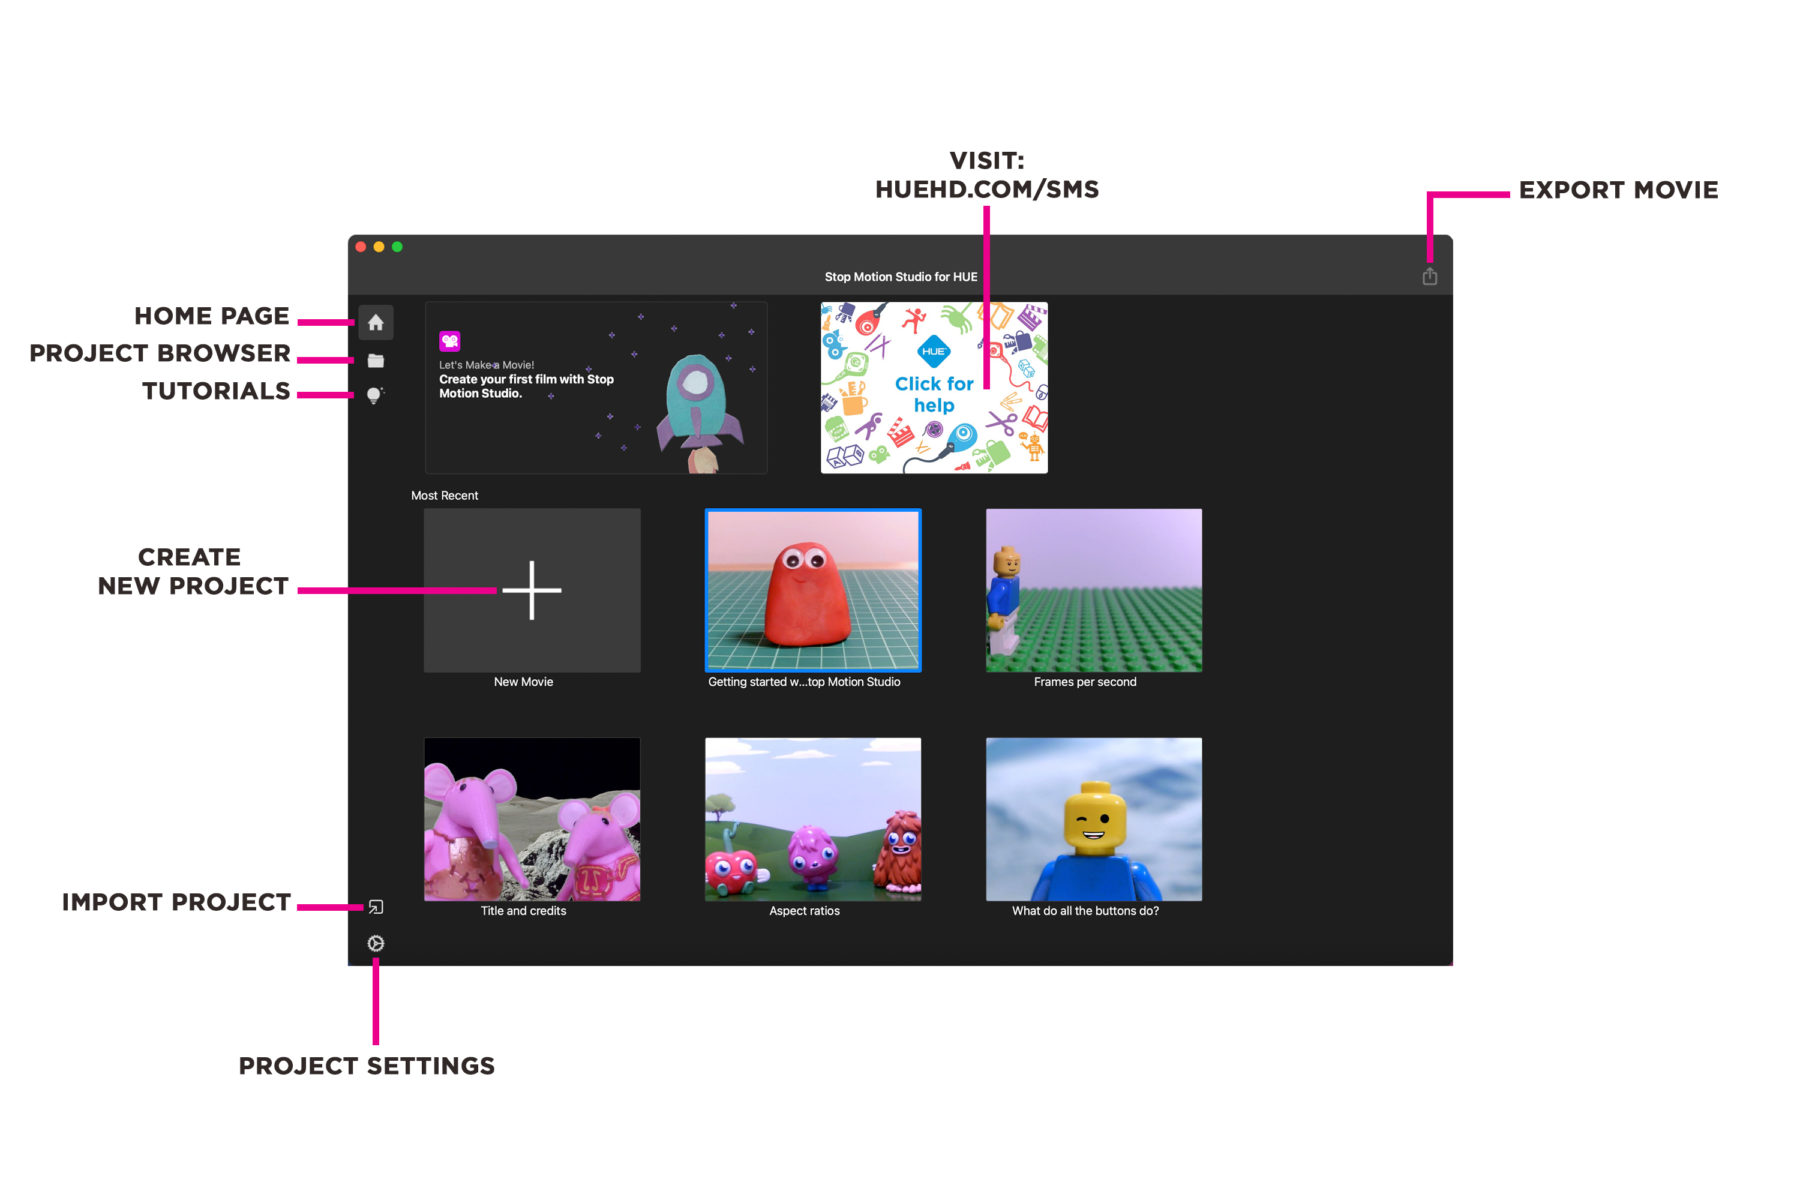Export your movie using the share icon
The image size is (1800, 1200).
click(x=1429, y=274)
